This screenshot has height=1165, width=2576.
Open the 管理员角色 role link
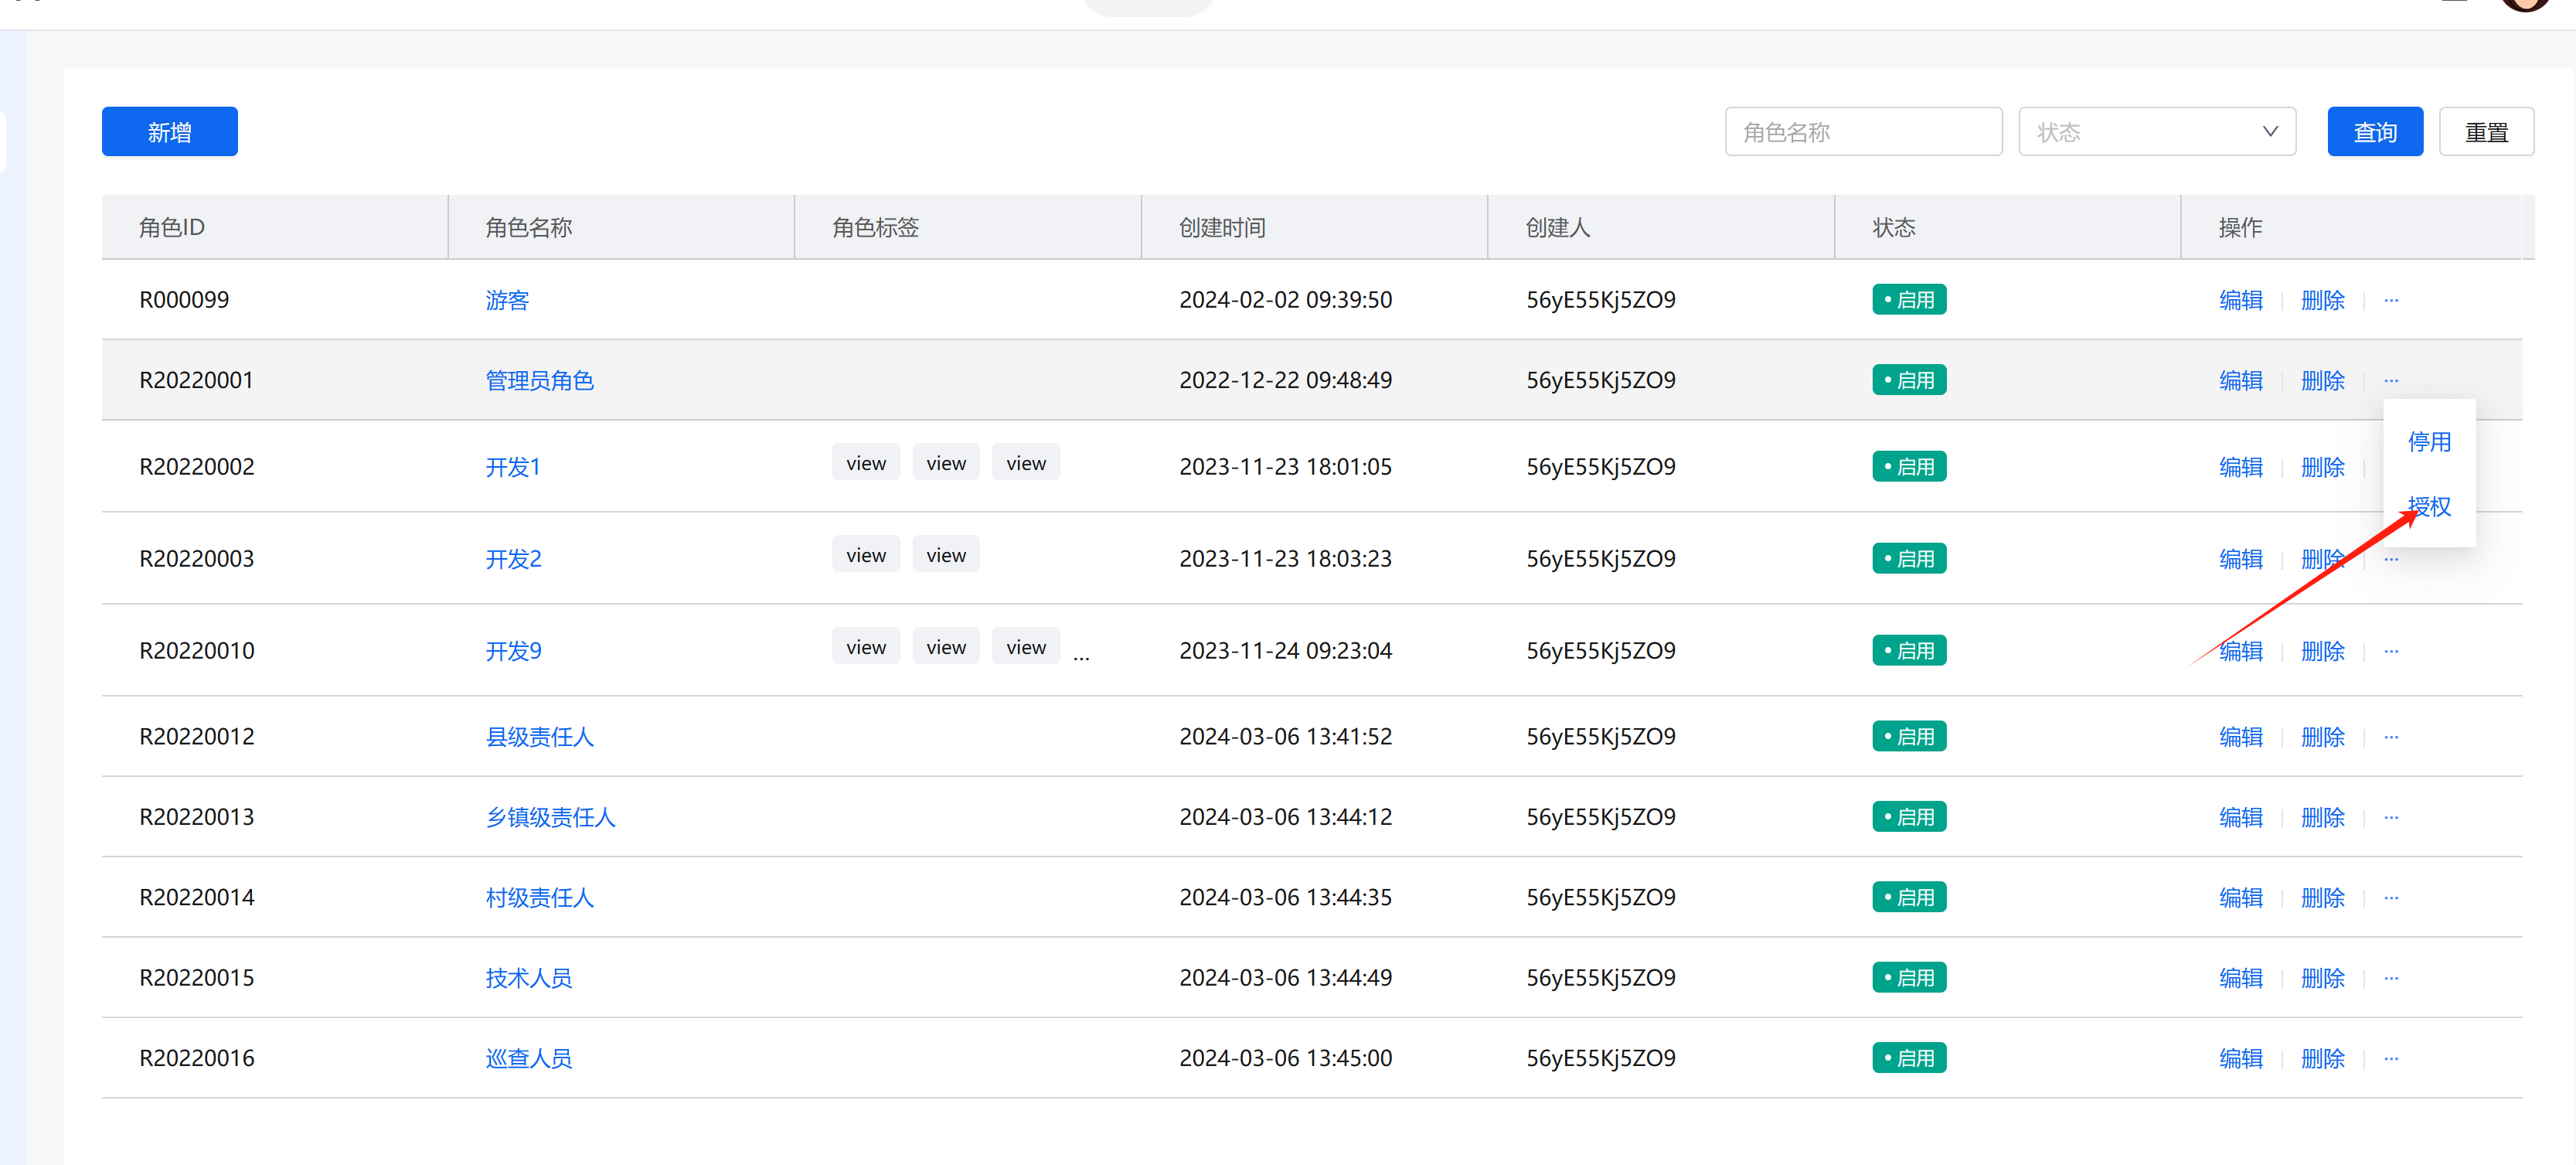(x=539, y=380)
